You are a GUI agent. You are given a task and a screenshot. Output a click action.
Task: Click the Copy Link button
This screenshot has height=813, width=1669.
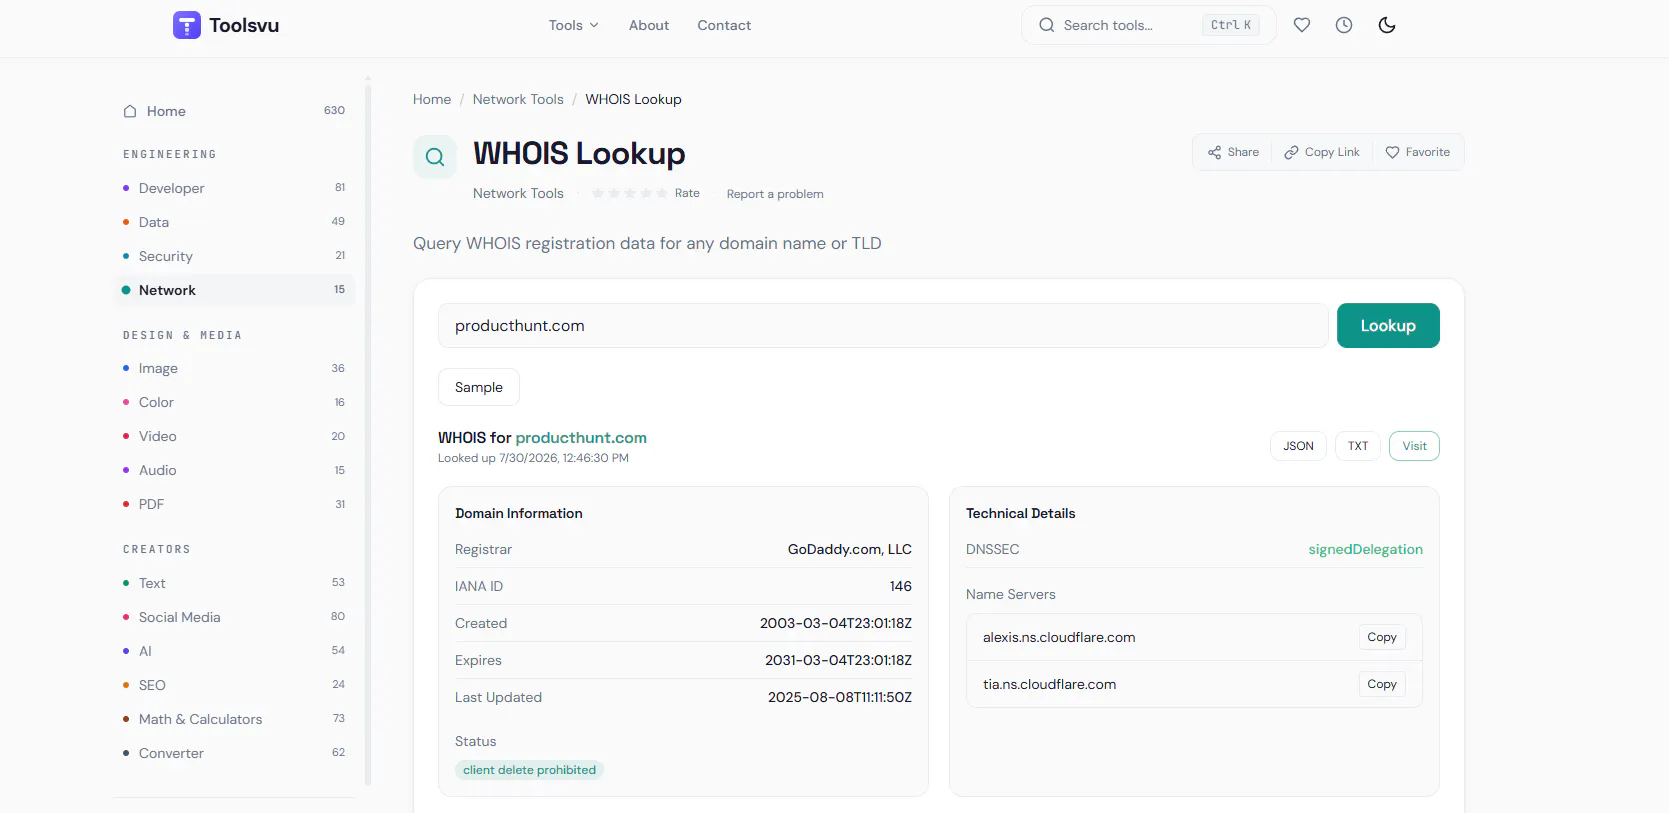point(1322,152)
